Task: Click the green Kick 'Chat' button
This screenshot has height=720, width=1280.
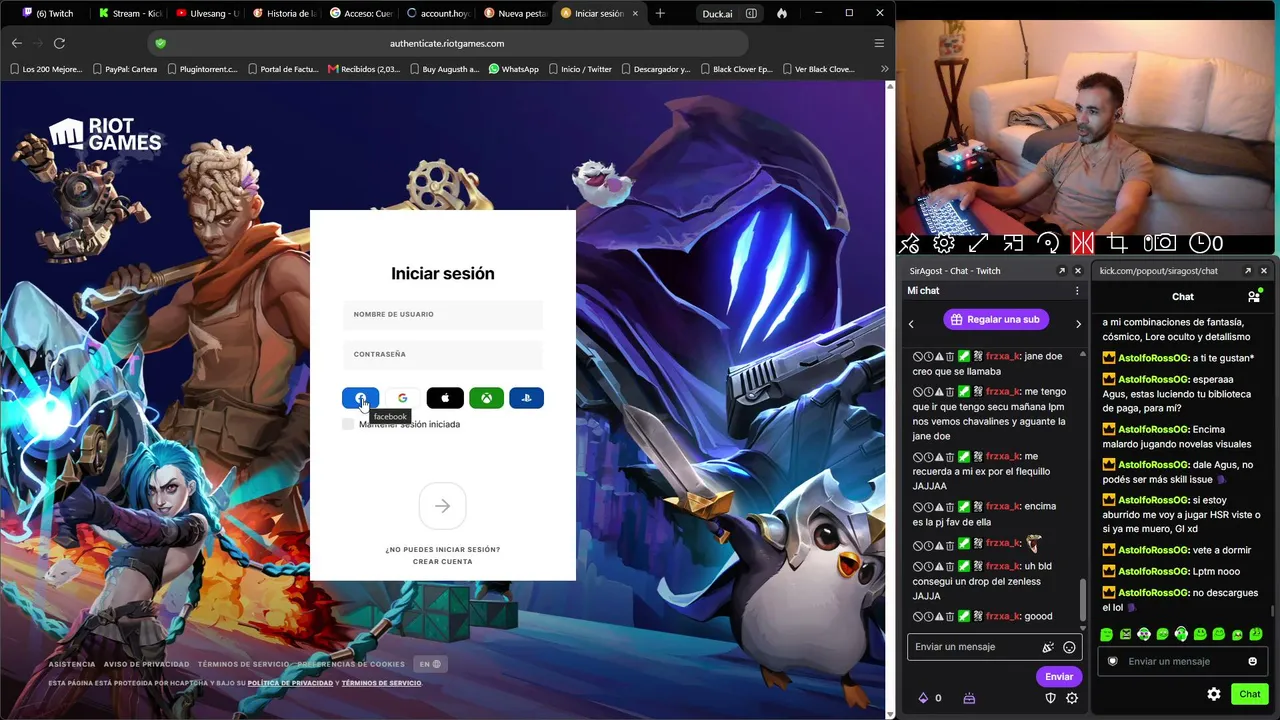Action: coord(1250,694)
